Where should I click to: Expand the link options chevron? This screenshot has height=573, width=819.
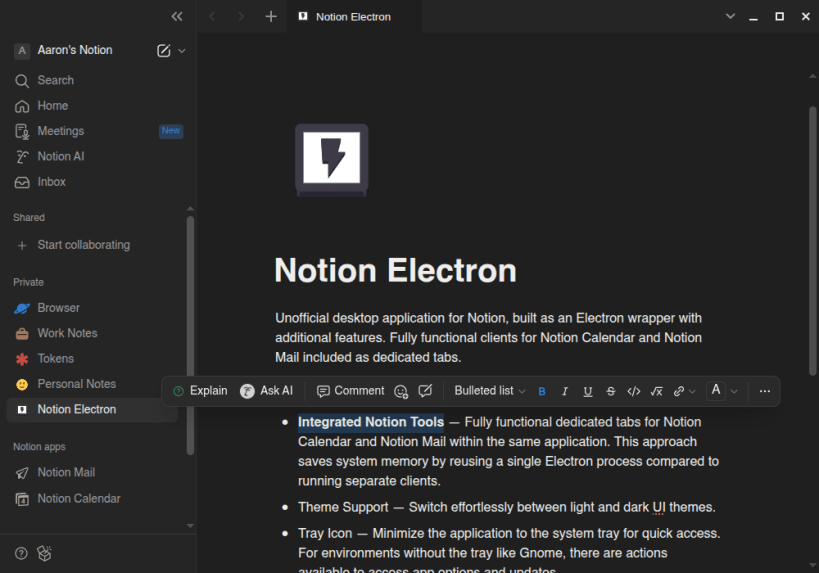tap(693, 391)
